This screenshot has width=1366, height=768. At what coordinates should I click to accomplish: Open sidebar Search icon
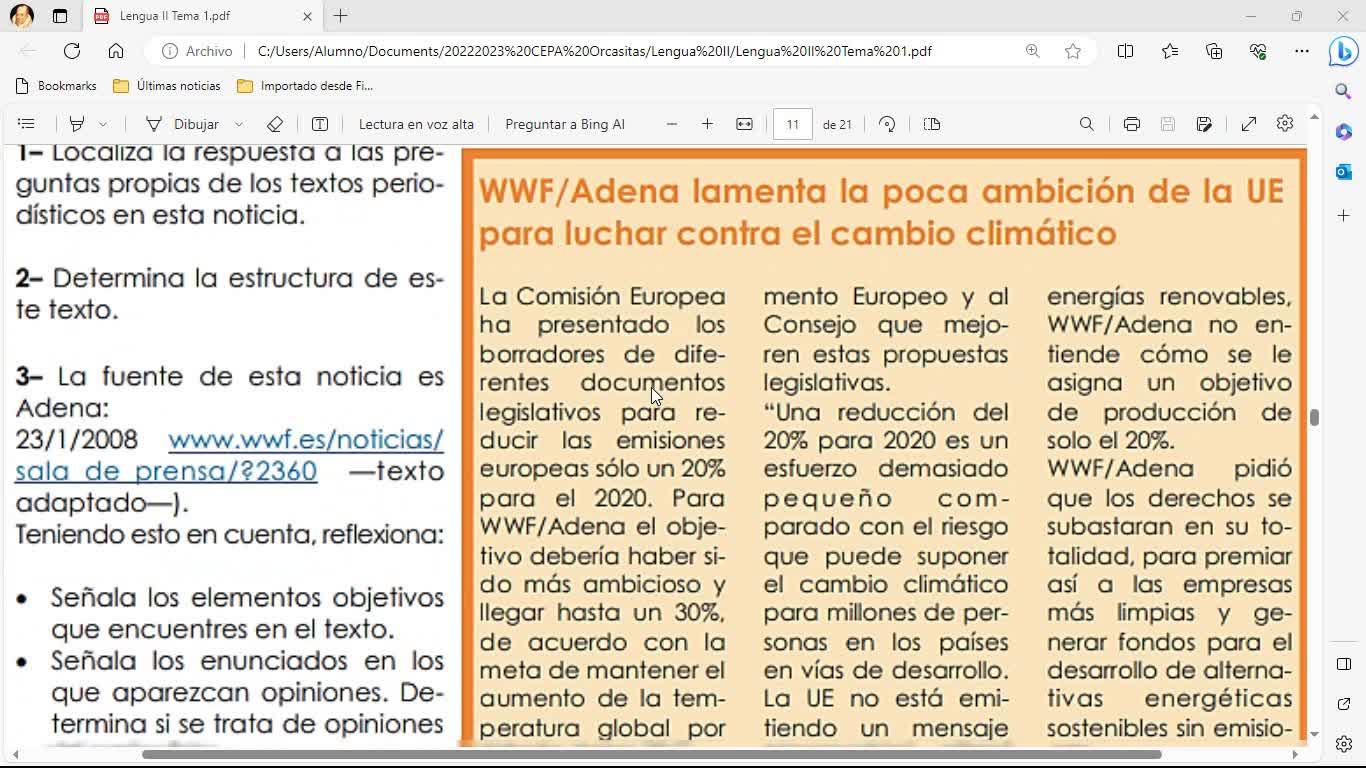pyautogui.click(x=1343, y=91)
